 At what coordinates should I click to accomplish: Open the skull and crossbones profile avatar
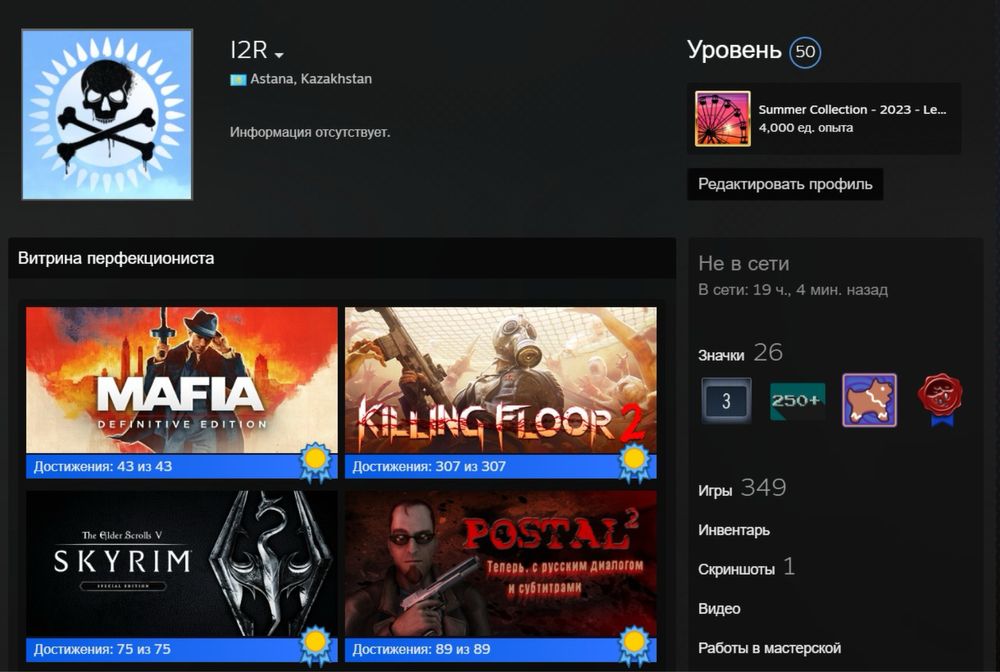point(107,115)
